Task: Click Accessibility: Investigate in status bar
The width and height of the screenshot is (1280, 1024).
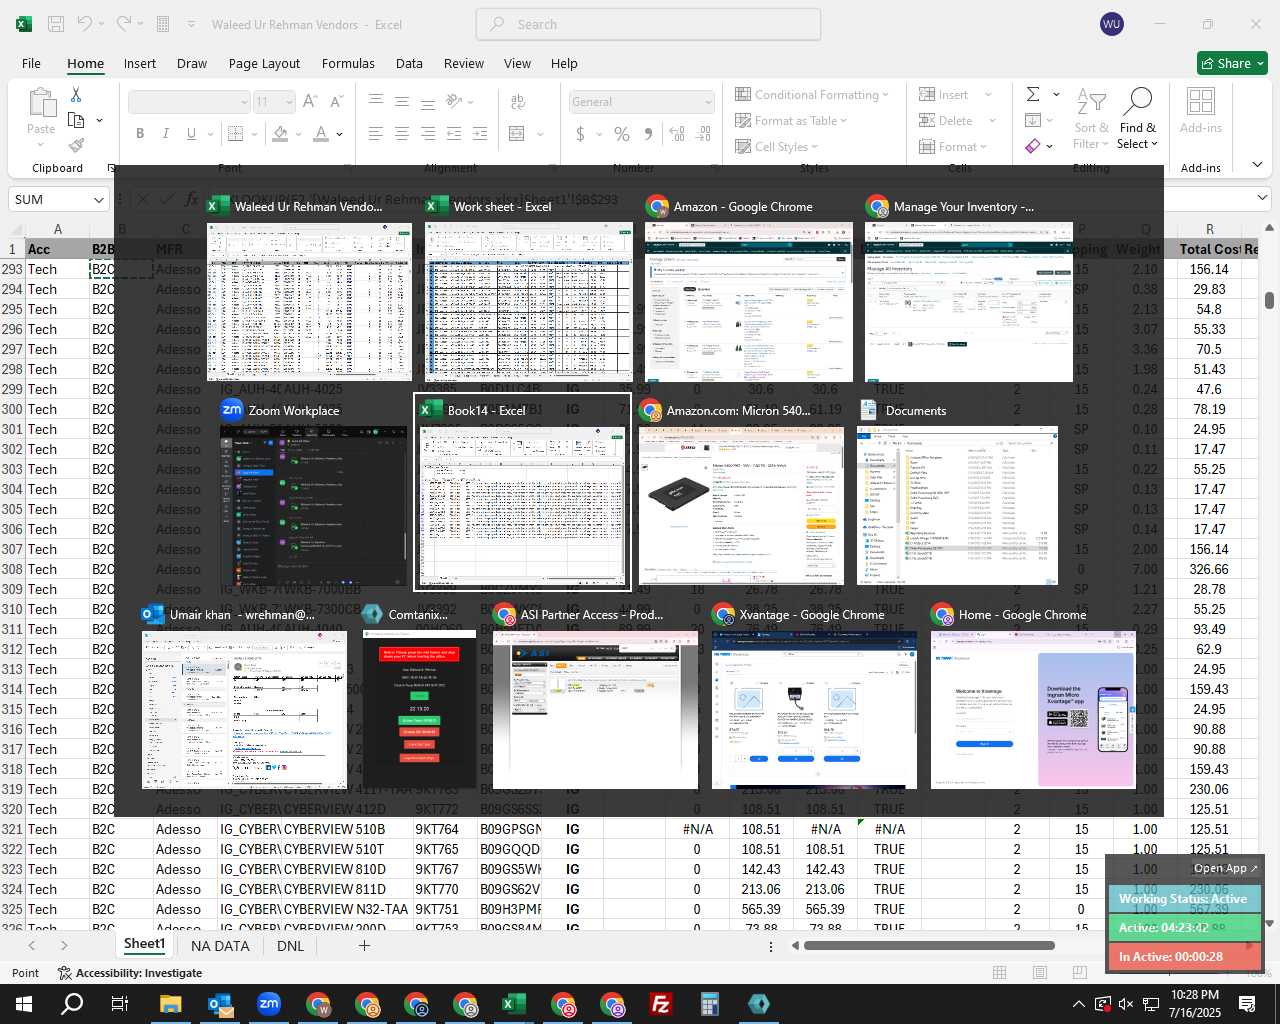Action: (x=130, y=973)
